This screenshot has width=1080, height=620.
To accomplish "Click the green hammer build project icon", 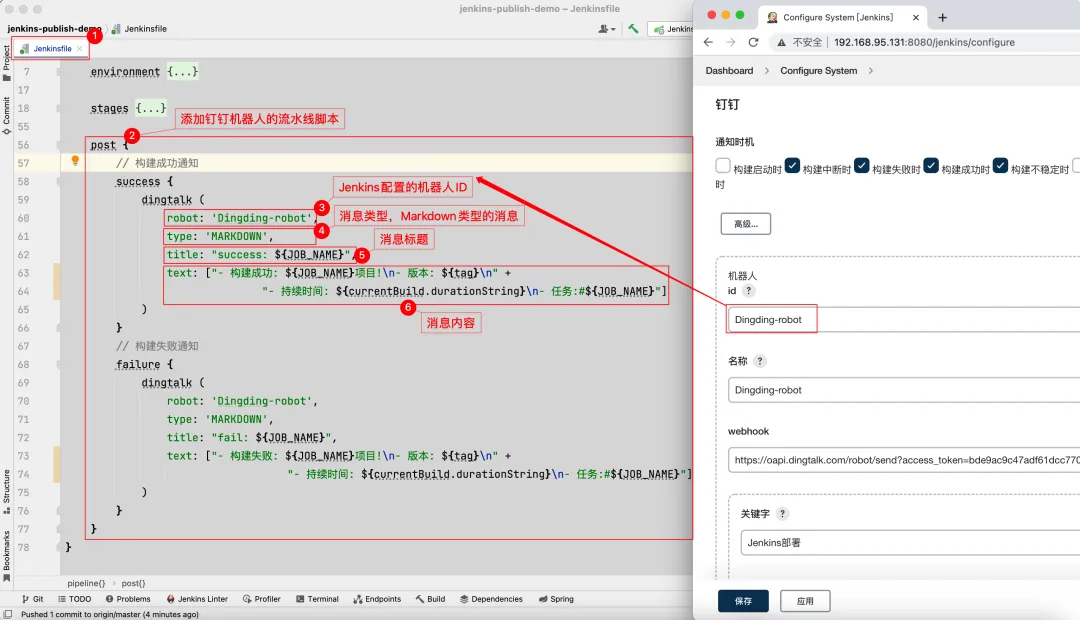I will pos(633,28).
